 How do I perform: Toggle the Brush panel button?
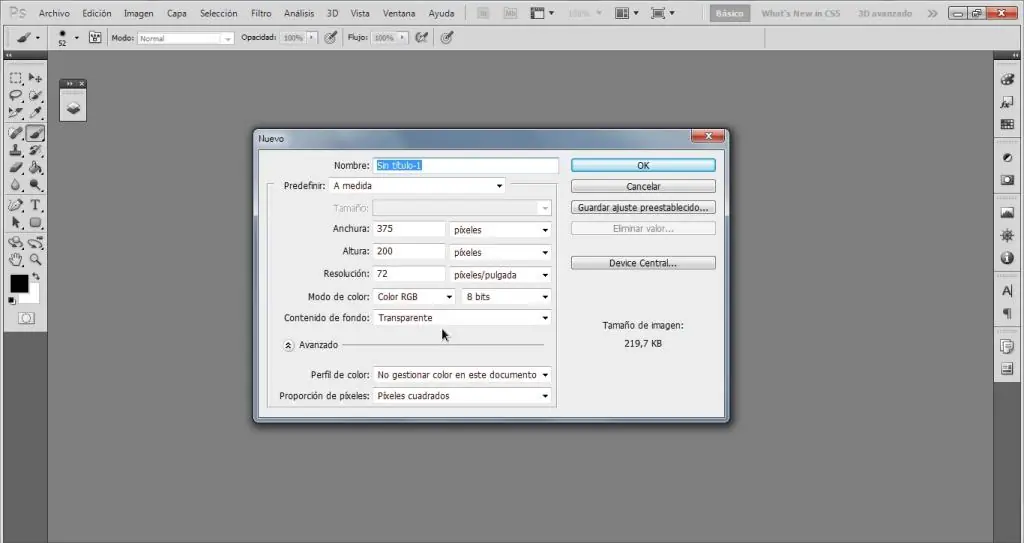pos(95,38)
